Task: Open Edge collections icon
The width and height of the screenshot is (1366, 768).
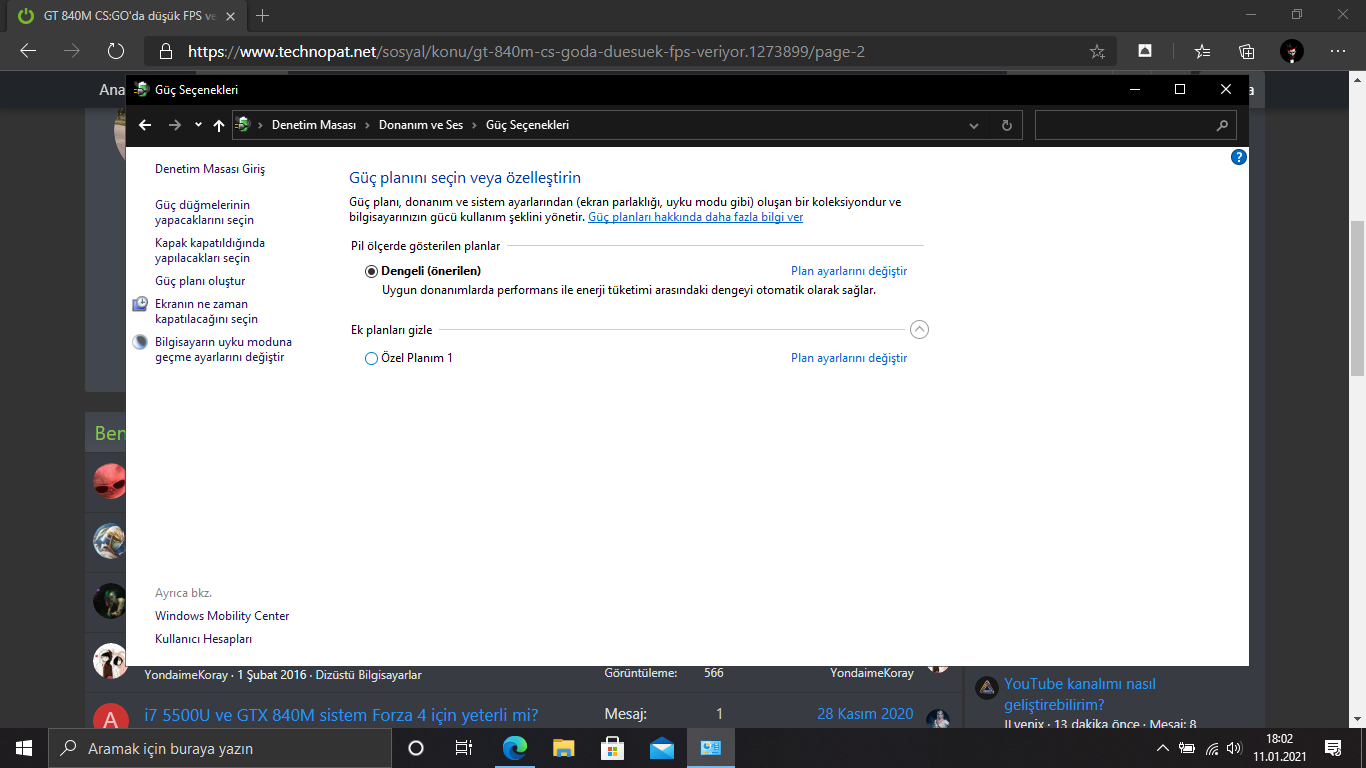Action: click(x=1247, y=51)
